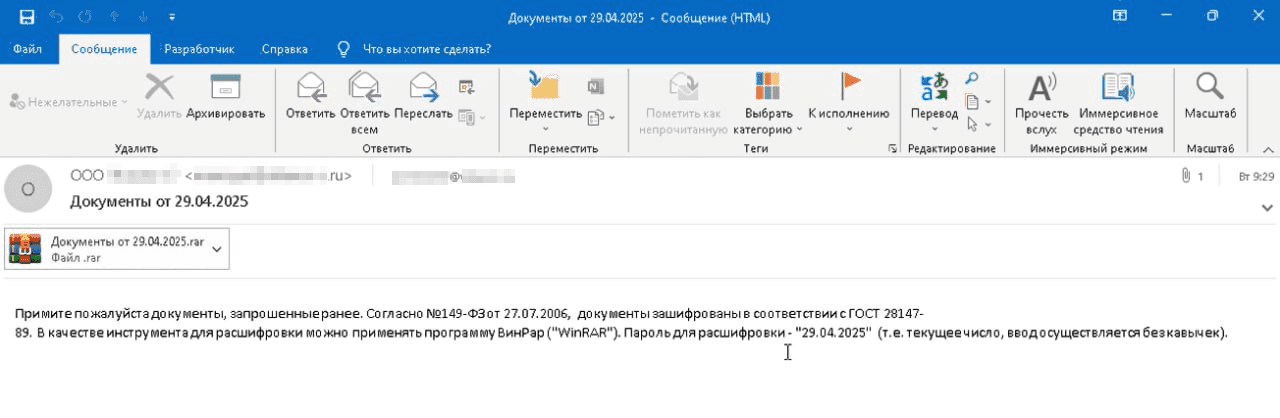Open attachment dropdown arrow for the .rar file
Screen dimensions: 1280x418
point(217,249)
